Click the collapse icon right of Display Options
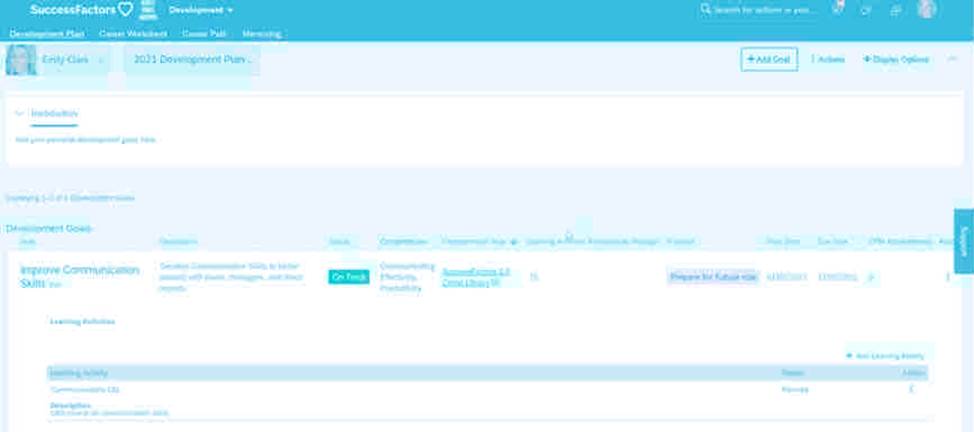This screenshot has height=432, width=974. tap(952, 59)
